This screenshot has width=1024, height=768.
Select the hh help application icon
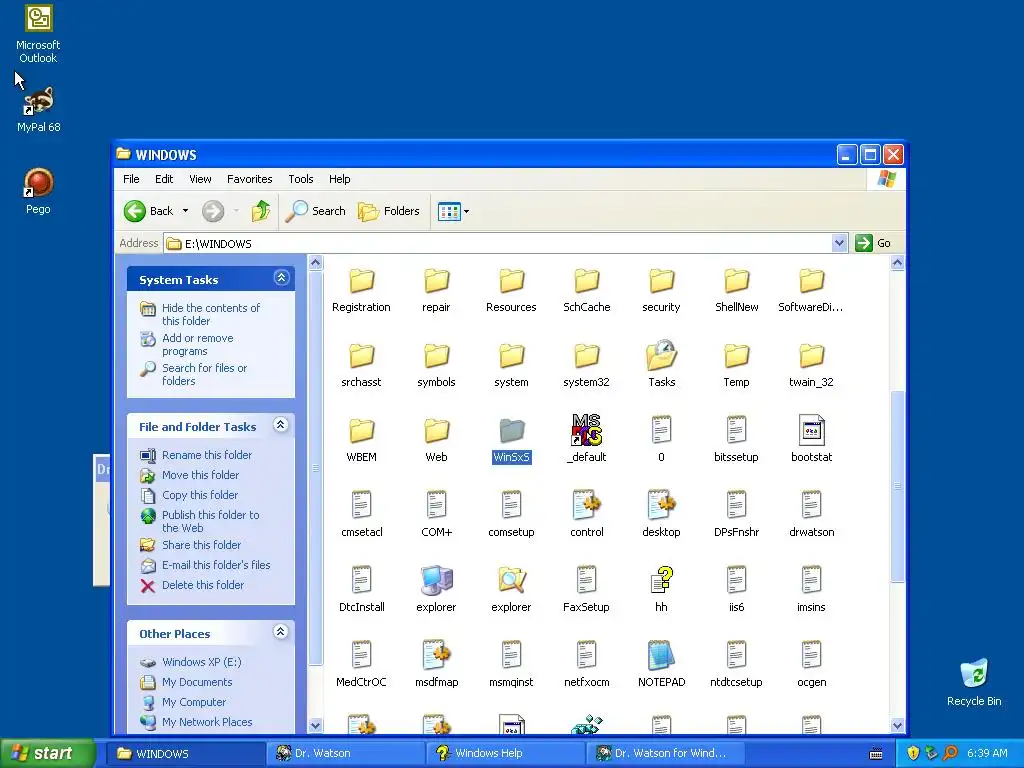(662, 589)
